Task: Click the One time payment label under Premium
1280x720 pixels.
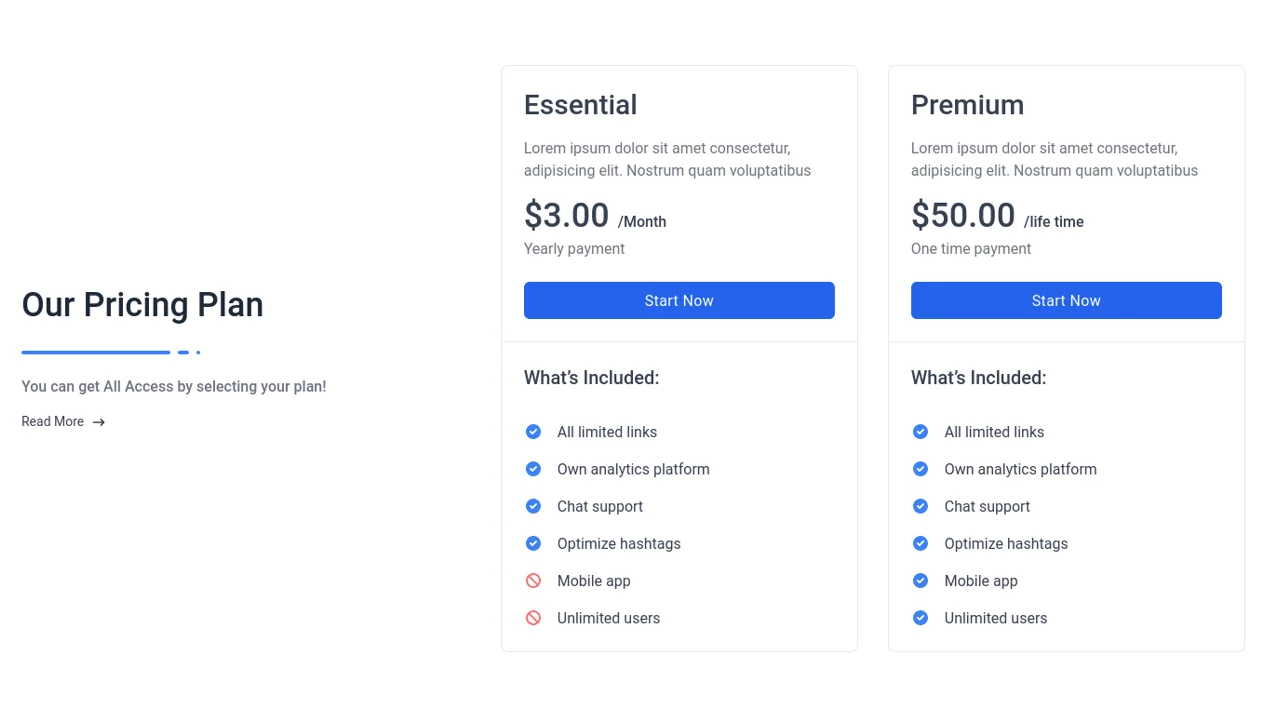Action: (970, 248)
